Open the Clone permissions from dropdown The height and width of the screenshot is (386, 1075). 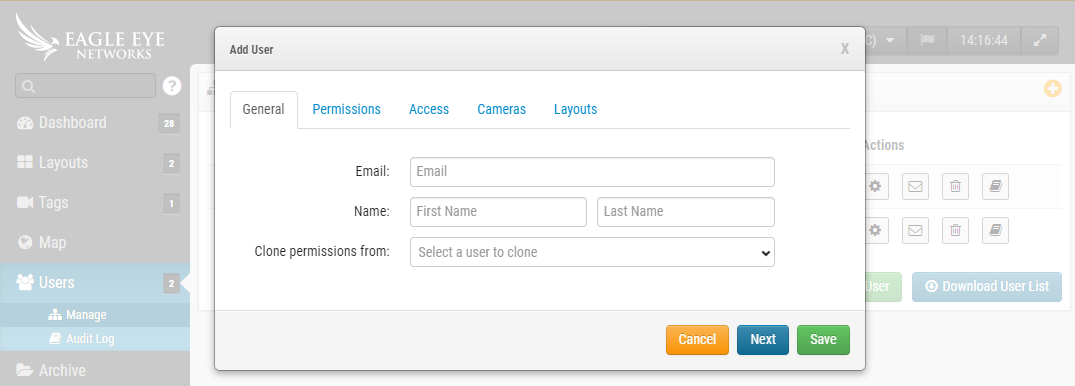coord(592,252)
